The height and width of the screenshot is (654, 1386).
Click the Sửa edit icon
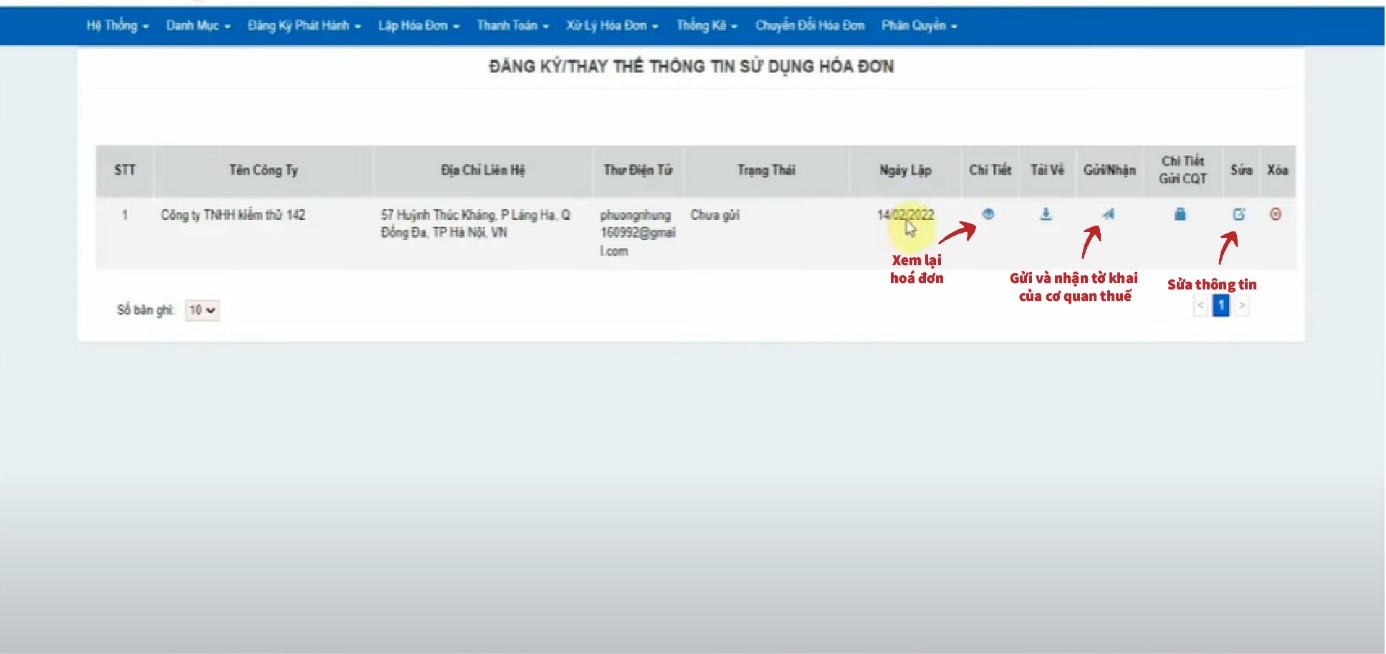click(x=1239, y=214)
